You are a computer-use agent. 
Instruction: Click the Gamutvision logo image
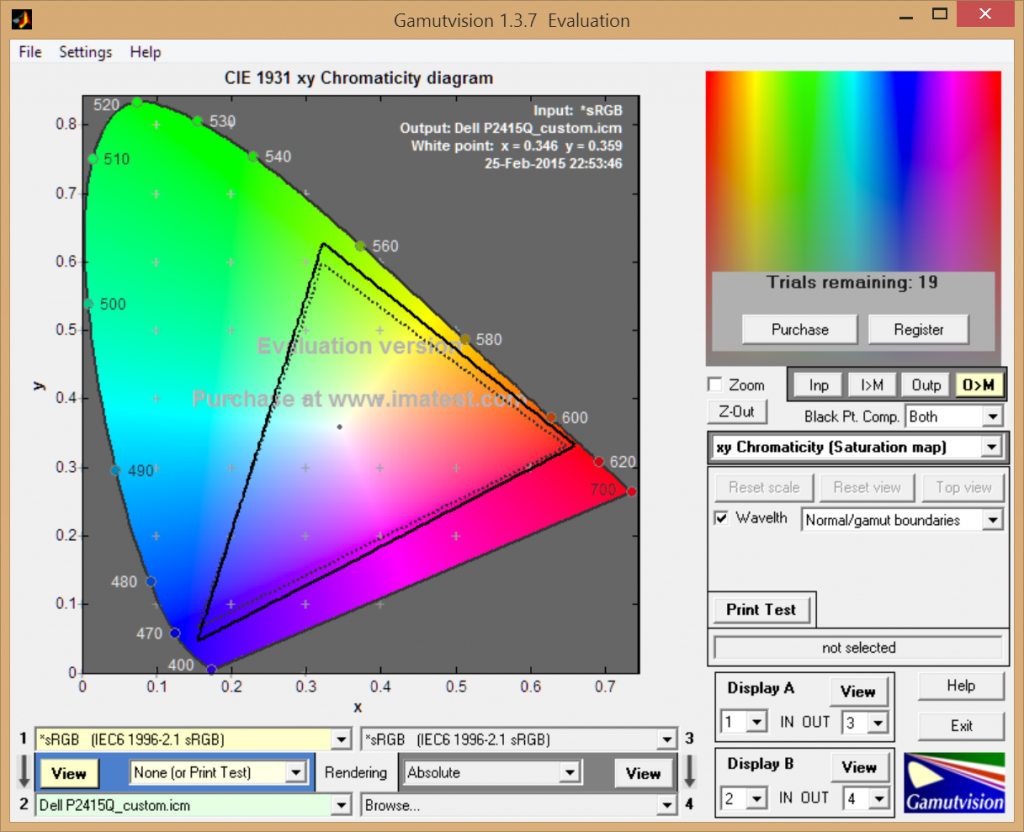coord(954,782)
